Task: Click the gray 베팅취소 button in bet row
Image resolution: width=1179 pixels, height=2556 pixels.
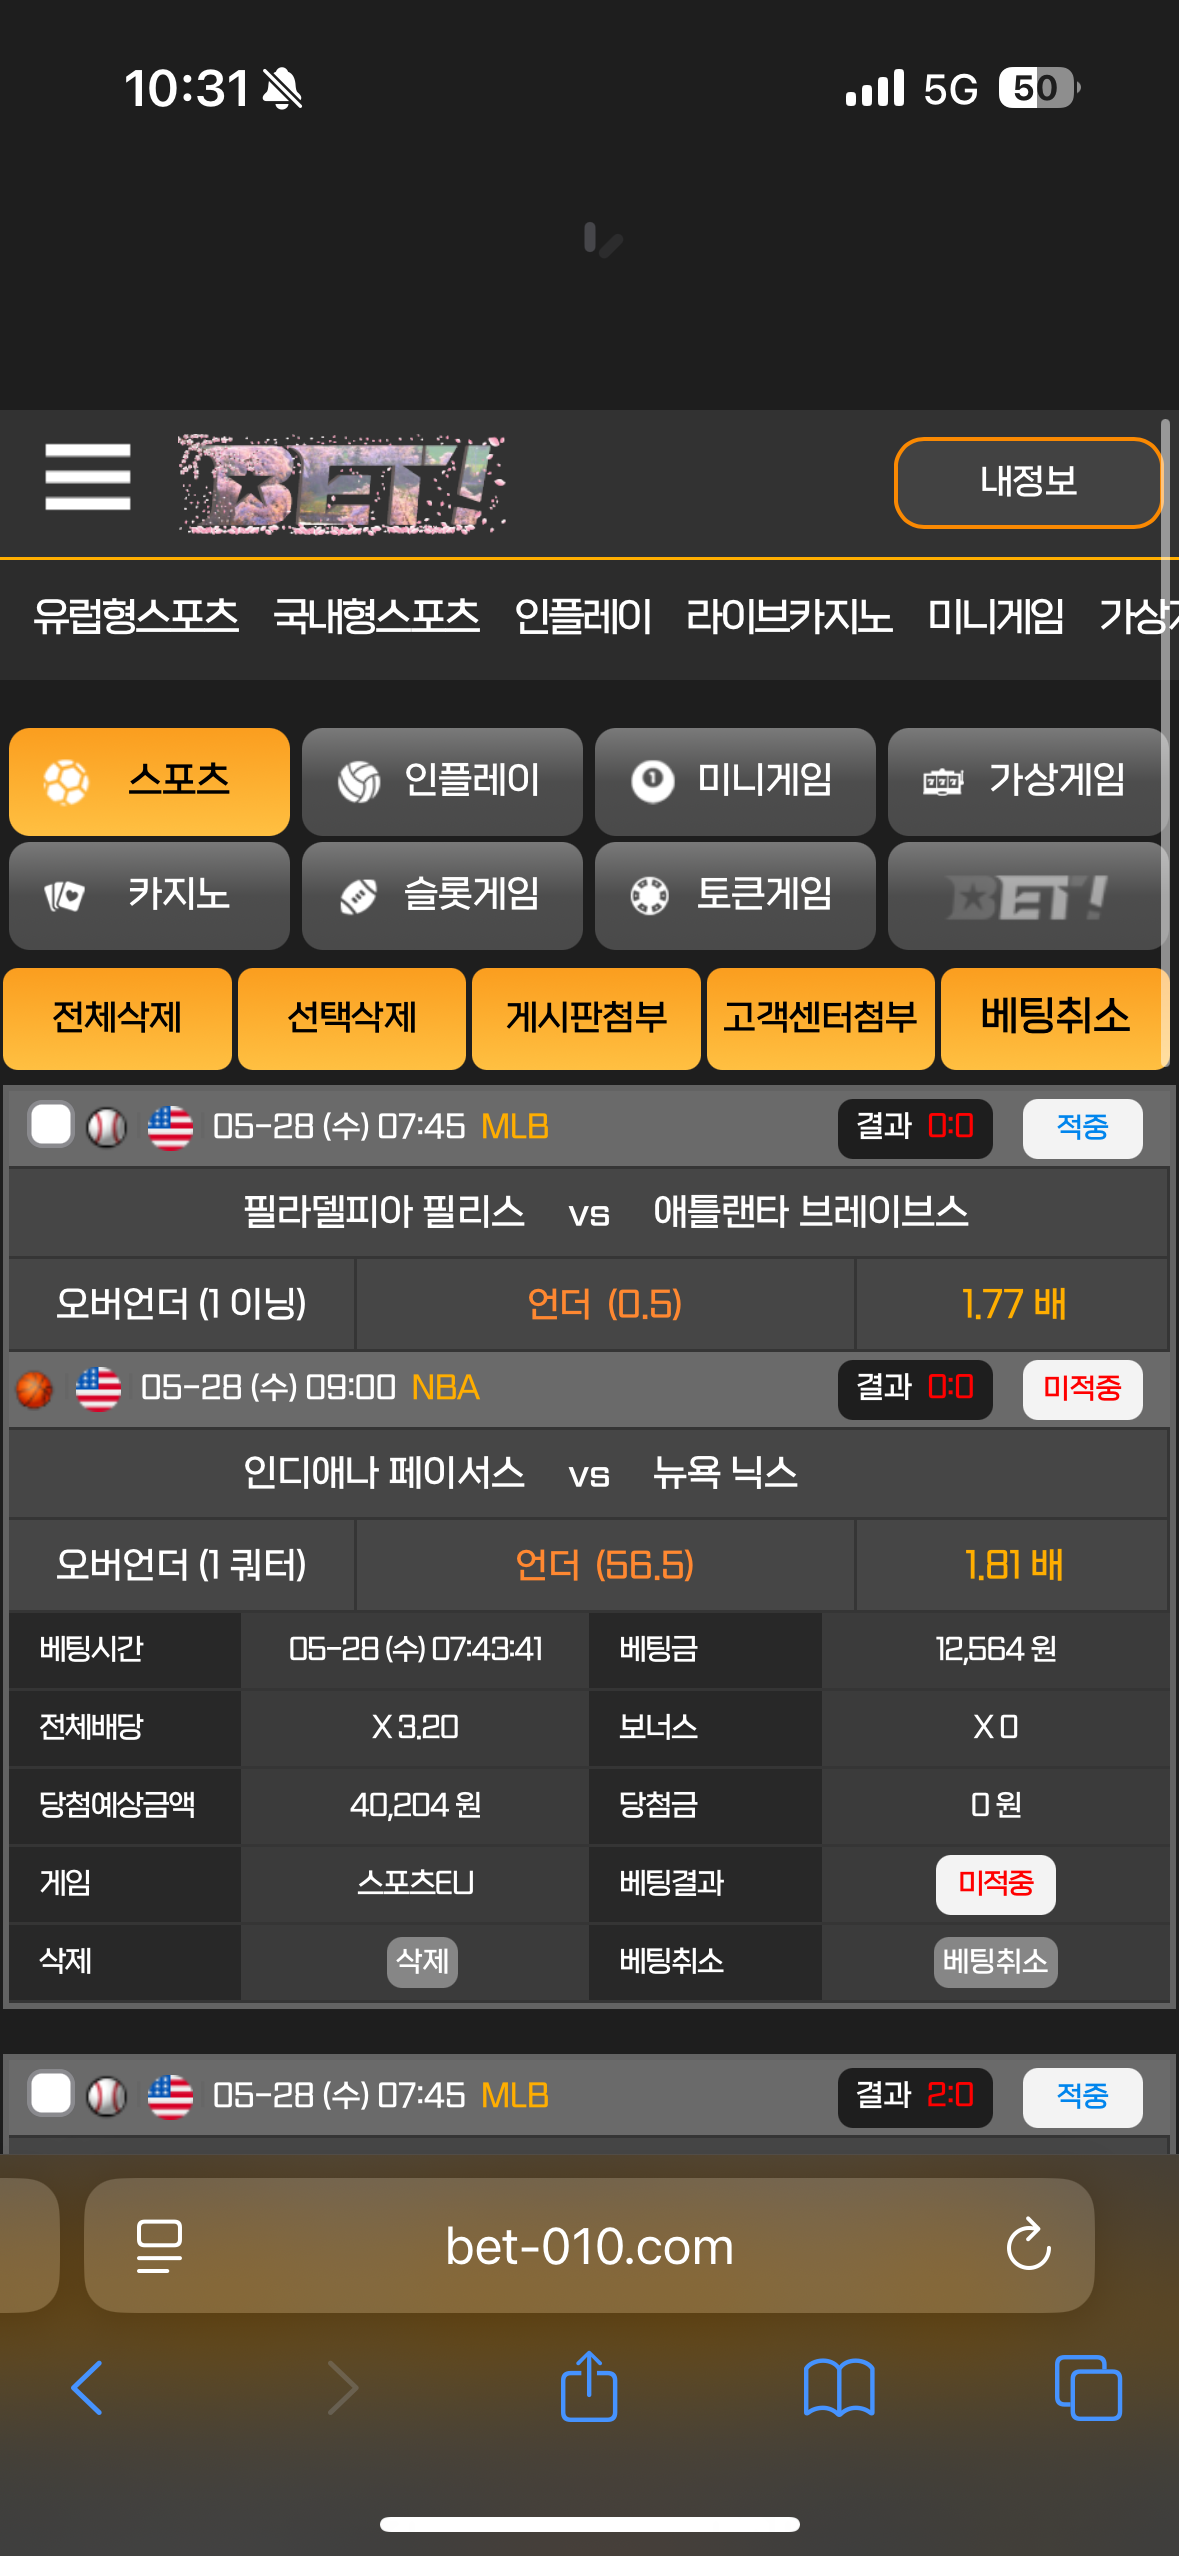Action: tap(995, 1961)
